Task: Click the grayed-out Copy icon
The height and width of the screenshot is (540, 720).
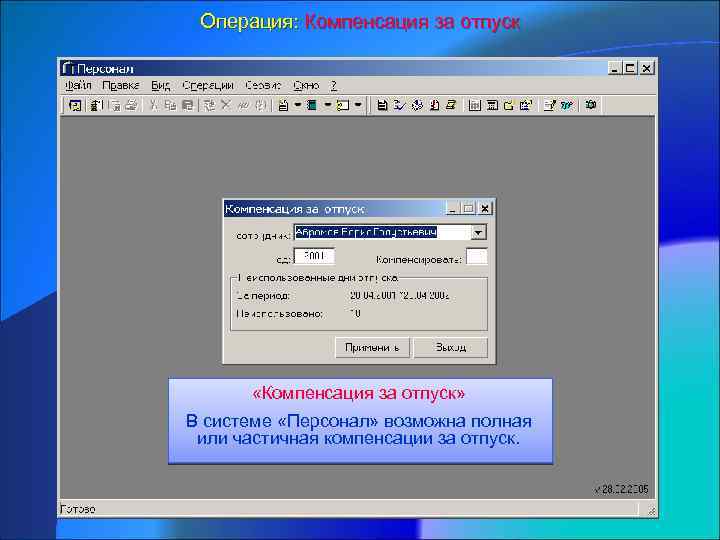Action: 170,105
